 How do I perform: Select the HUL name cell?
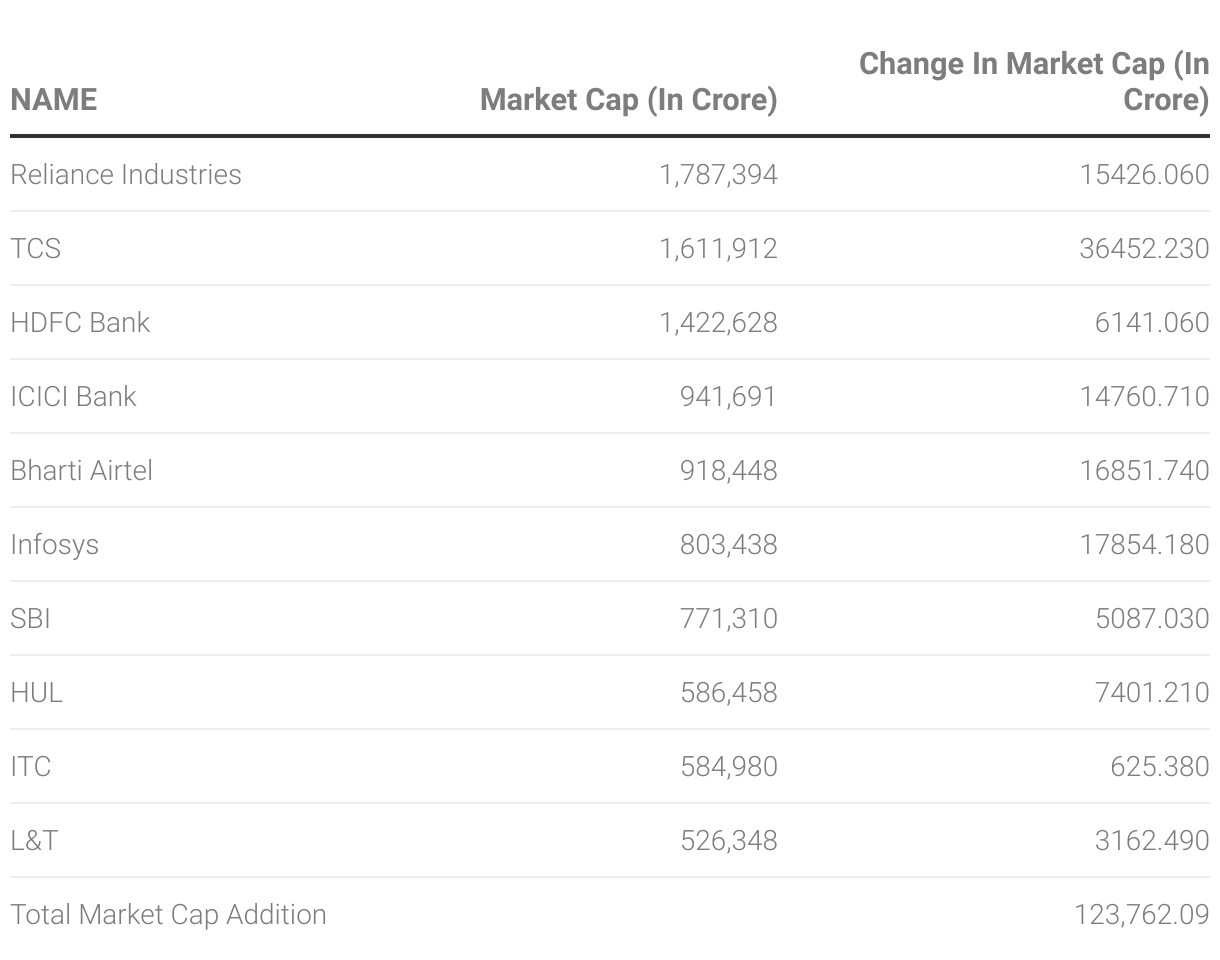click(x=37, y=692)
